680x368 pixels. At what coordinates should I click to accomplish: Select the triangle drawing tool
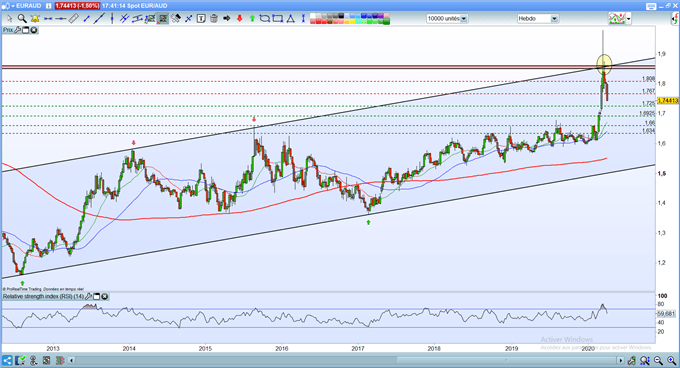291,19
